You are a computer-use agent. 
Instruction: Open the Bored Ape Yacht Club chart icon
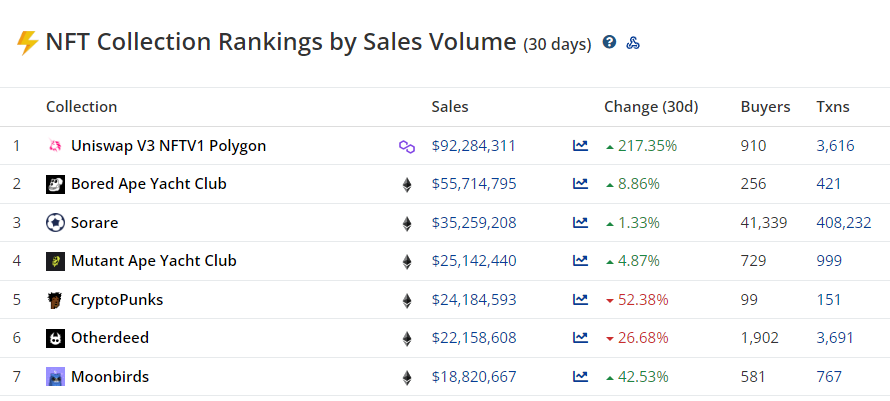tap(580, 184)
